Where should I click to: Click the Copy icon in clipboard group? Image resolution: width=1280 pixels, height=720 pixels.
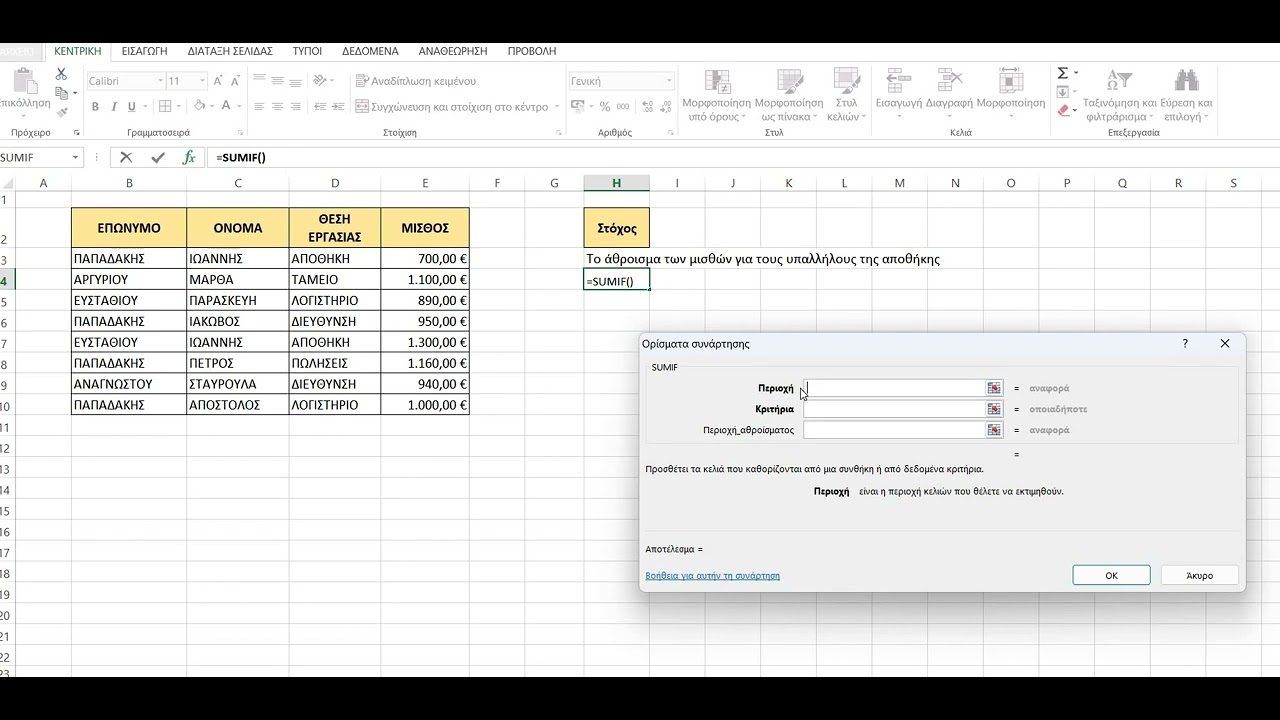(61, 92)
